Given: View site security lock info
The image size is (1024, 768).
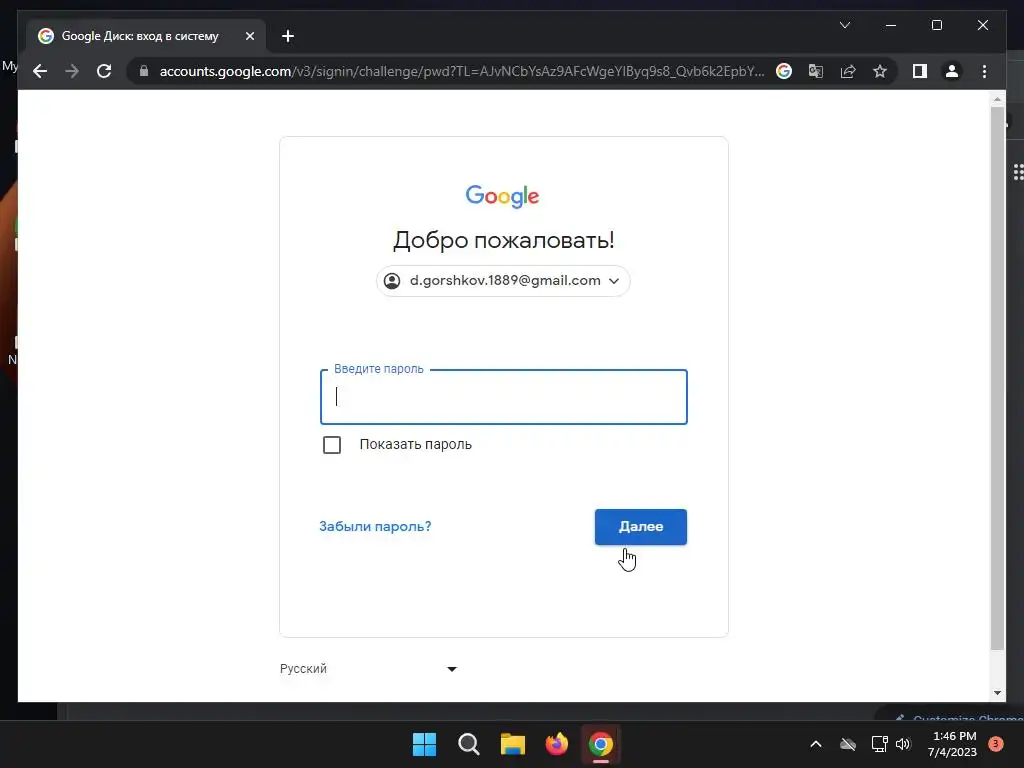Looking at the screenshot, I should tap(144, 71).
